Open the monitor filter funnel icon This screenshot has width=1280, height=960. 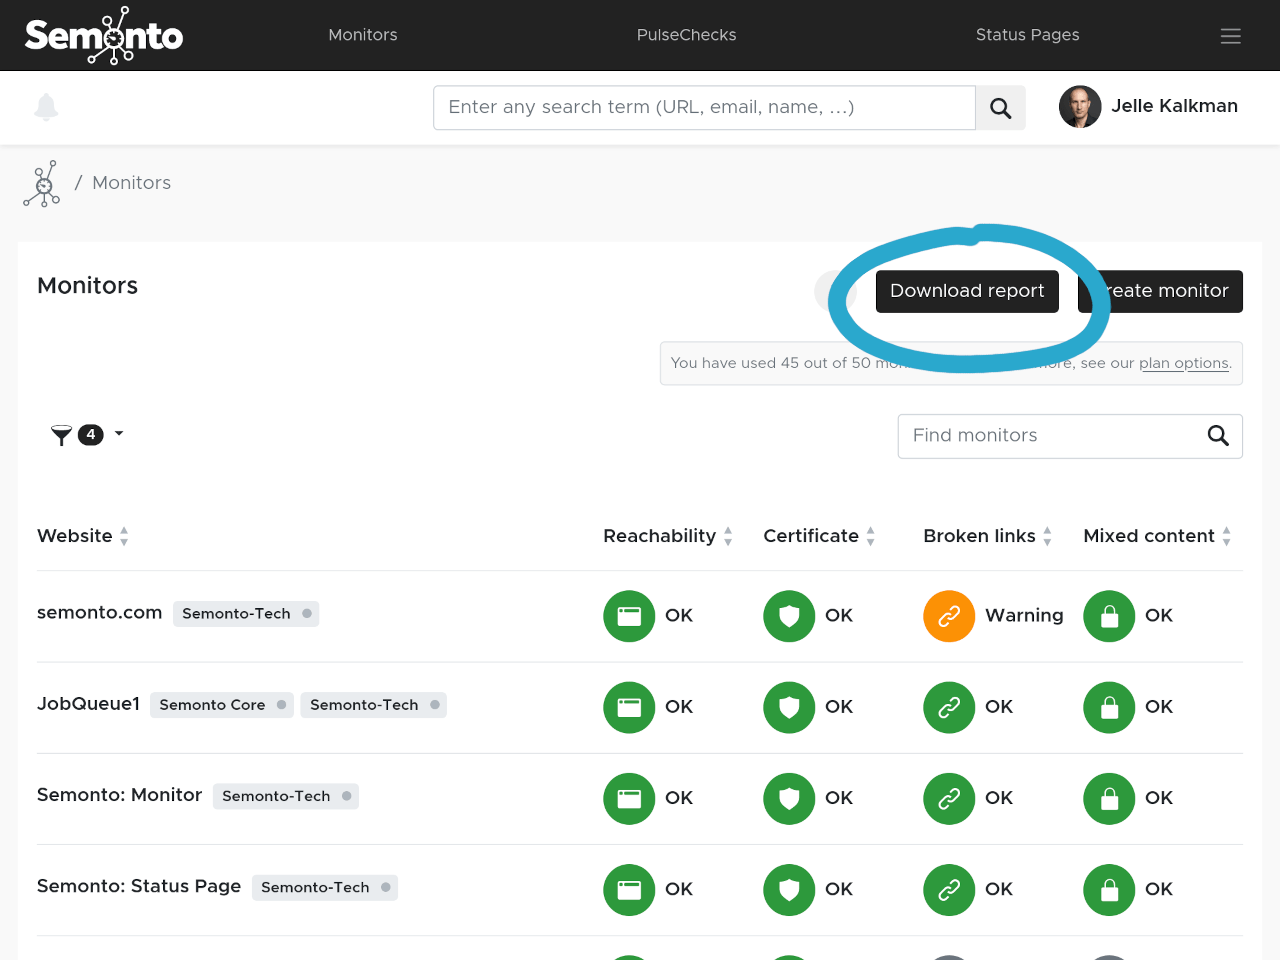(62, 435)
